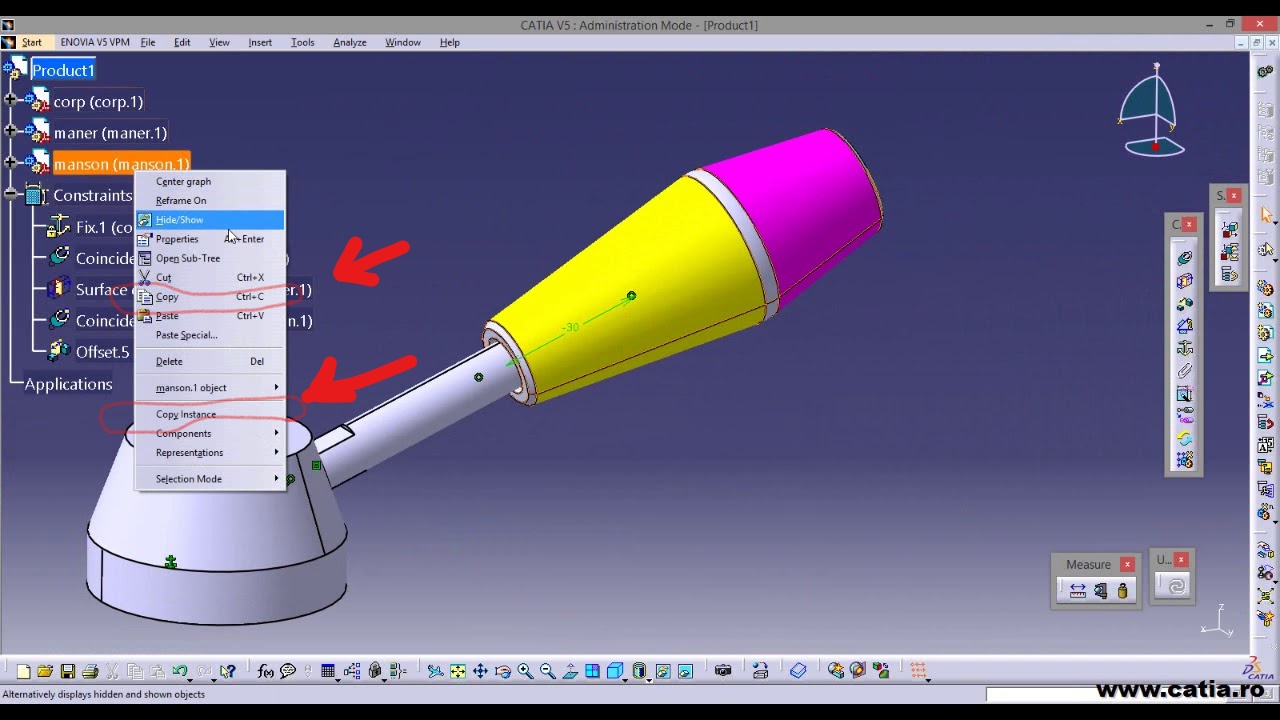
Task: Click the Select arrow tool on right toolbar
Action: pyautogui.click(x=1266, y=215)
